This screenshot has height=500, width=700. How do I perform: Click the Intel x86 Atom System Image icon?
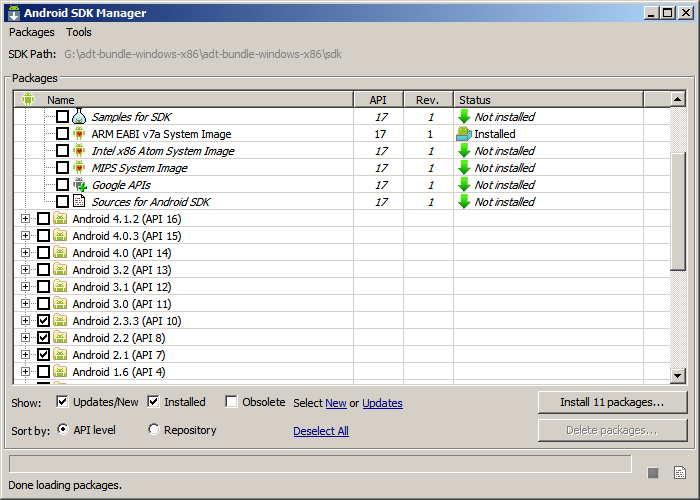click(79, 150)
